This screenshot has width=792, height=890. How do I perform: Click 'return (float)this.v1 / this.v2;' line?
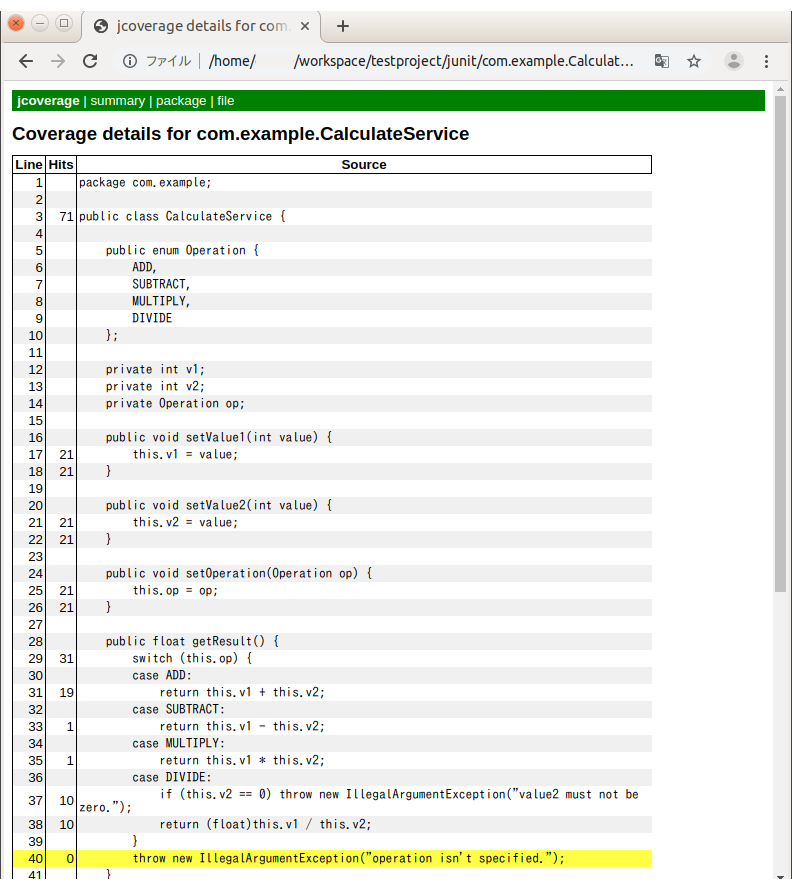pyautogui.click(x=265, y=825)
